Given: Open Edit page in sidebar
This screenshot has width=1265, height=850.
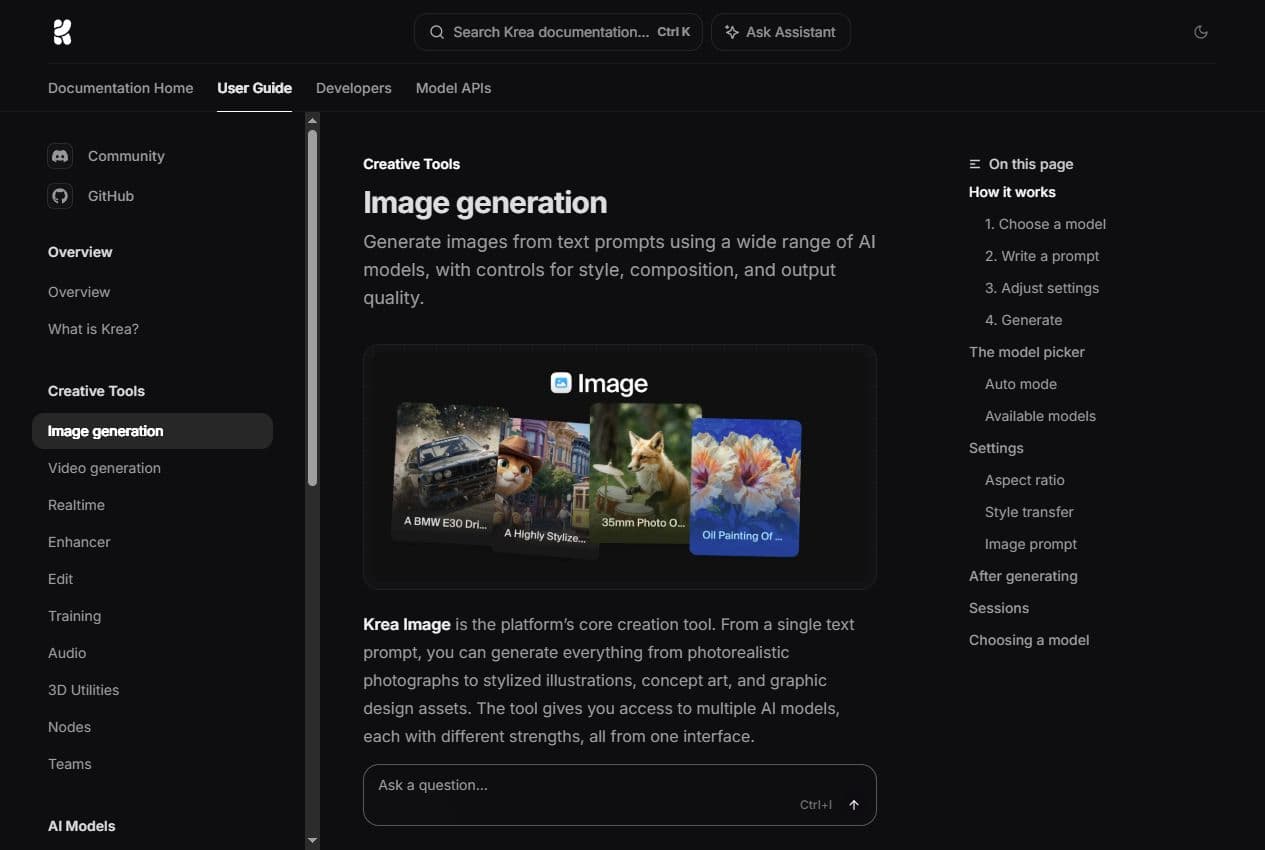Looking at the screenshot, I should click(60, 579).
